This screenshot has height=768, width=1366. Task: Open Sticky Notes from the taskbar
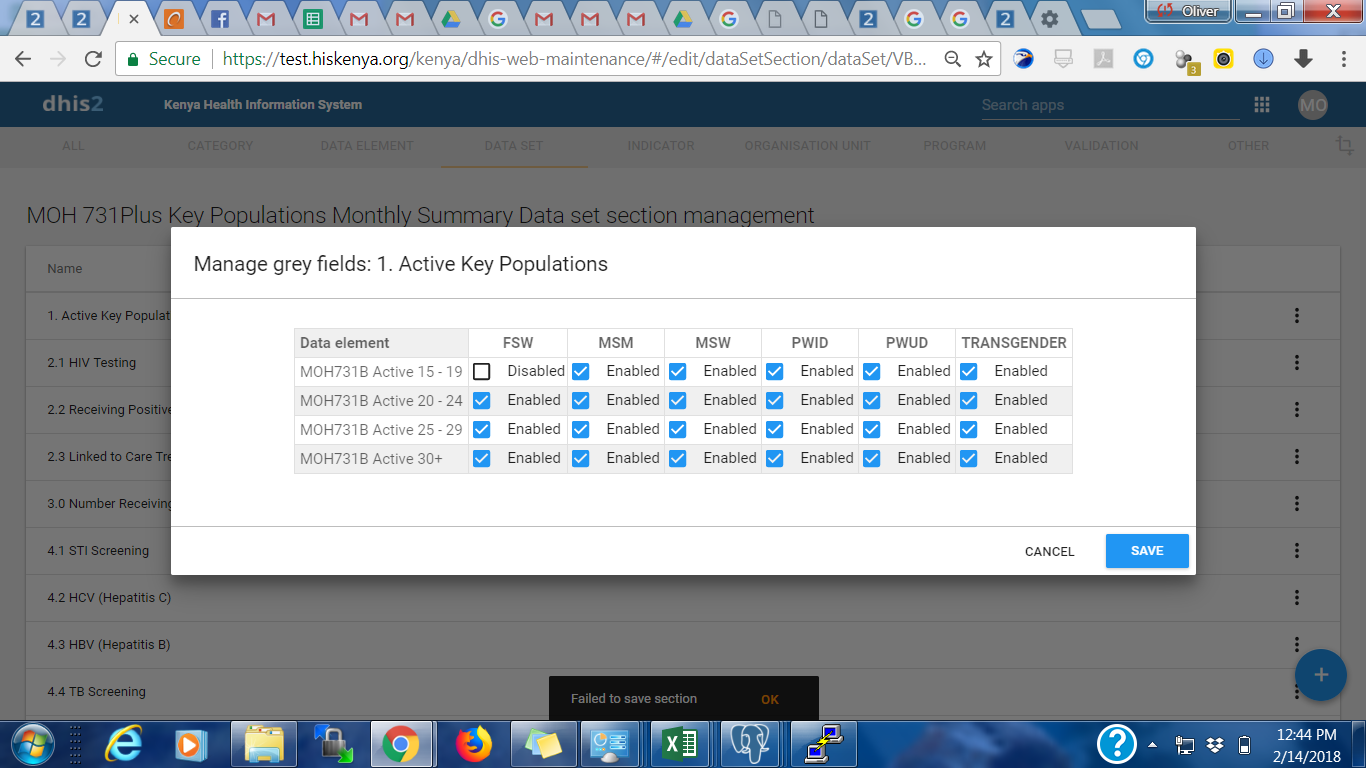(543, 744)
